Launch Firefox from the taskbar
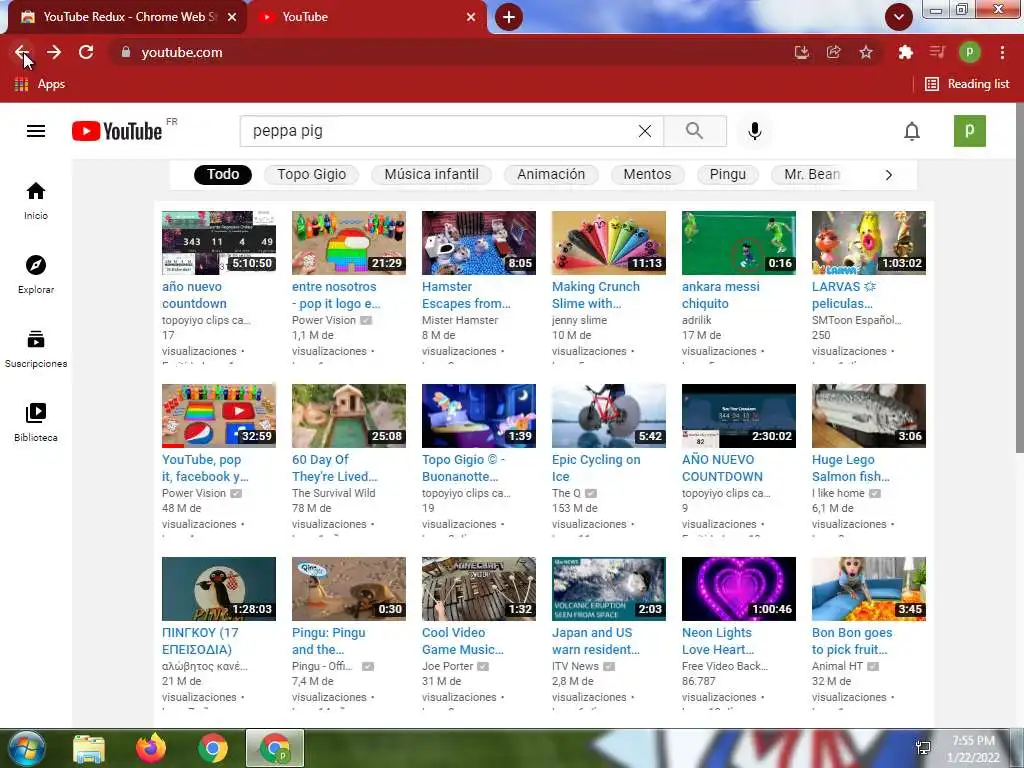The image size is (1024, 768). pos(151,748)
